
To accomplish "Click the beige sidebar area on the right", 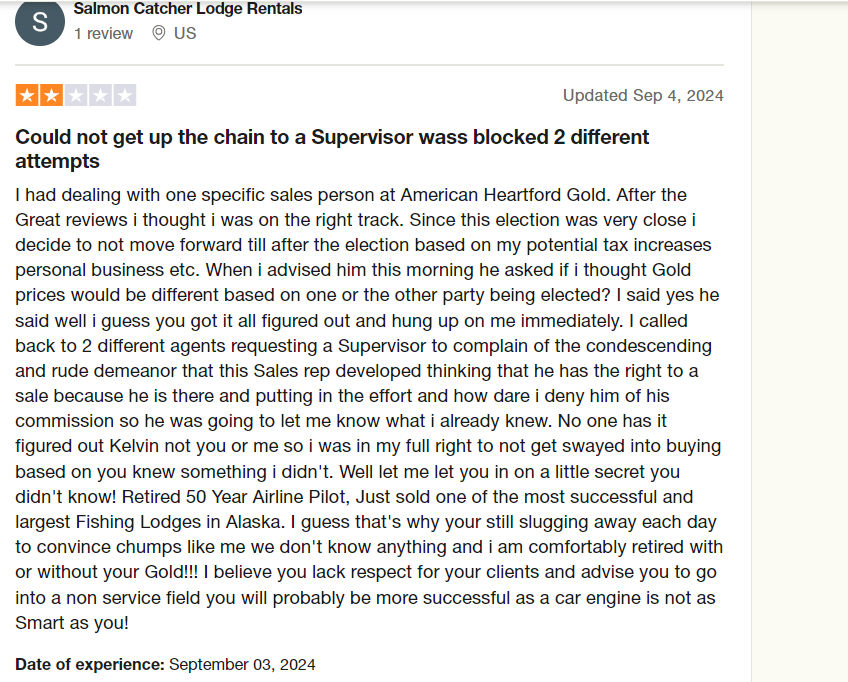I will click(799, 341).
